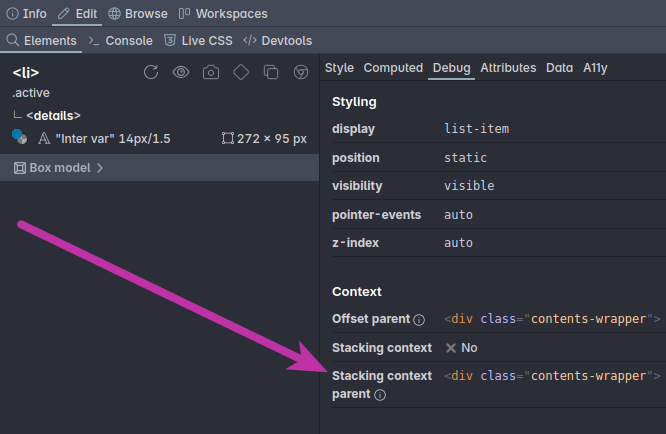
Task: Click the z-index value auto
Action: click(458, 242)
